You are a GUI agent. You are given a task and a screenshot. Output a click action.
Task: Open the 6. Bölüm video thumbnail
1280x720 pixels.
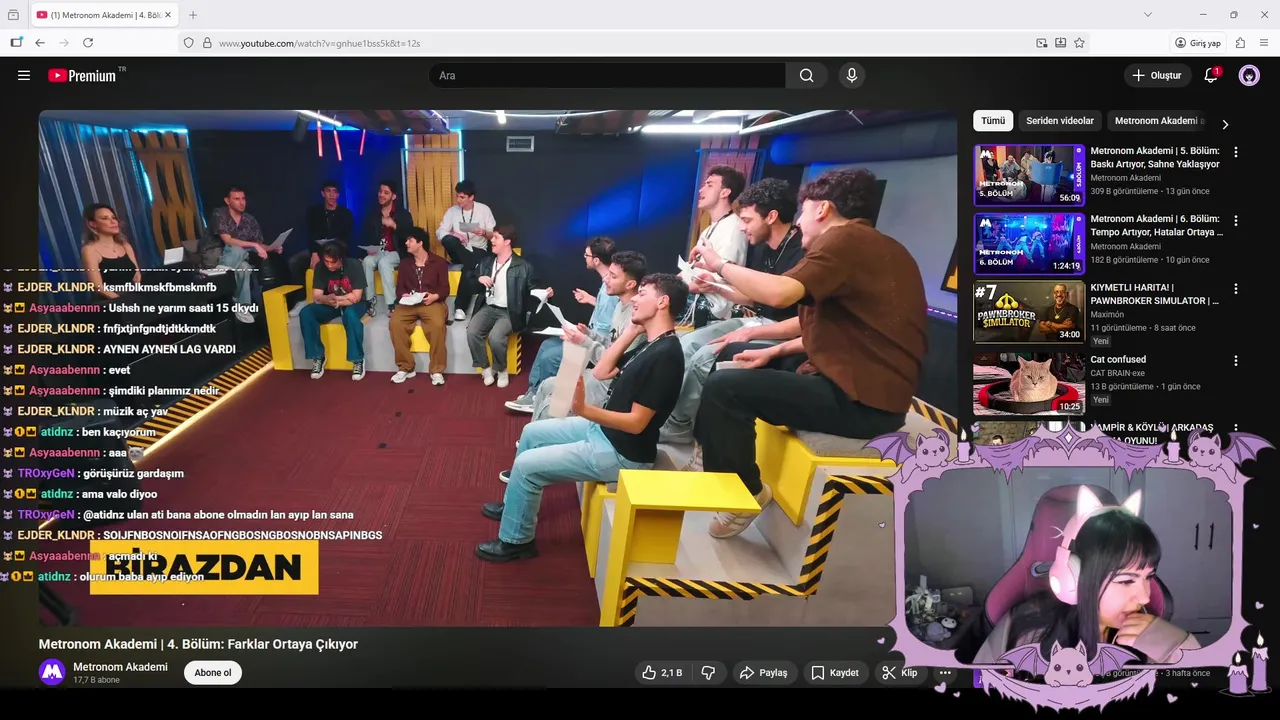click(1029, 243)
